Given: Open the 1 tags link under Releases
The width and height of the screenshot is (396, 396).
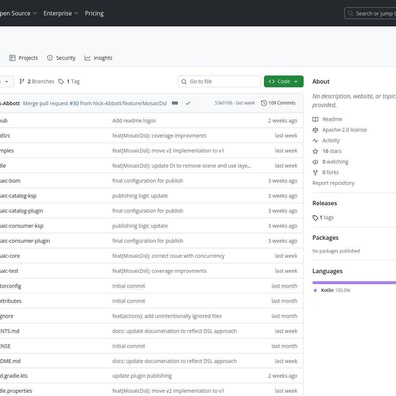Looking at the screenshot, I should [x=327, y=218].
